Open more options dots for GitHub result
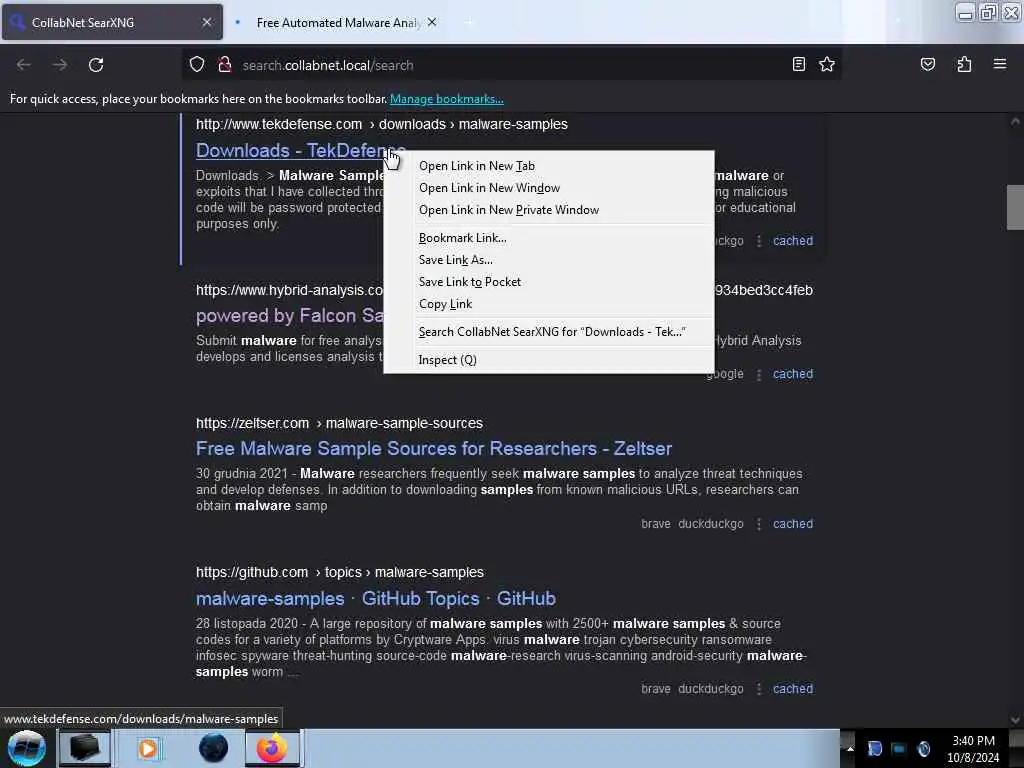Image resolution: width=1024 pixels, height=768 pixels. pos(758,689)
